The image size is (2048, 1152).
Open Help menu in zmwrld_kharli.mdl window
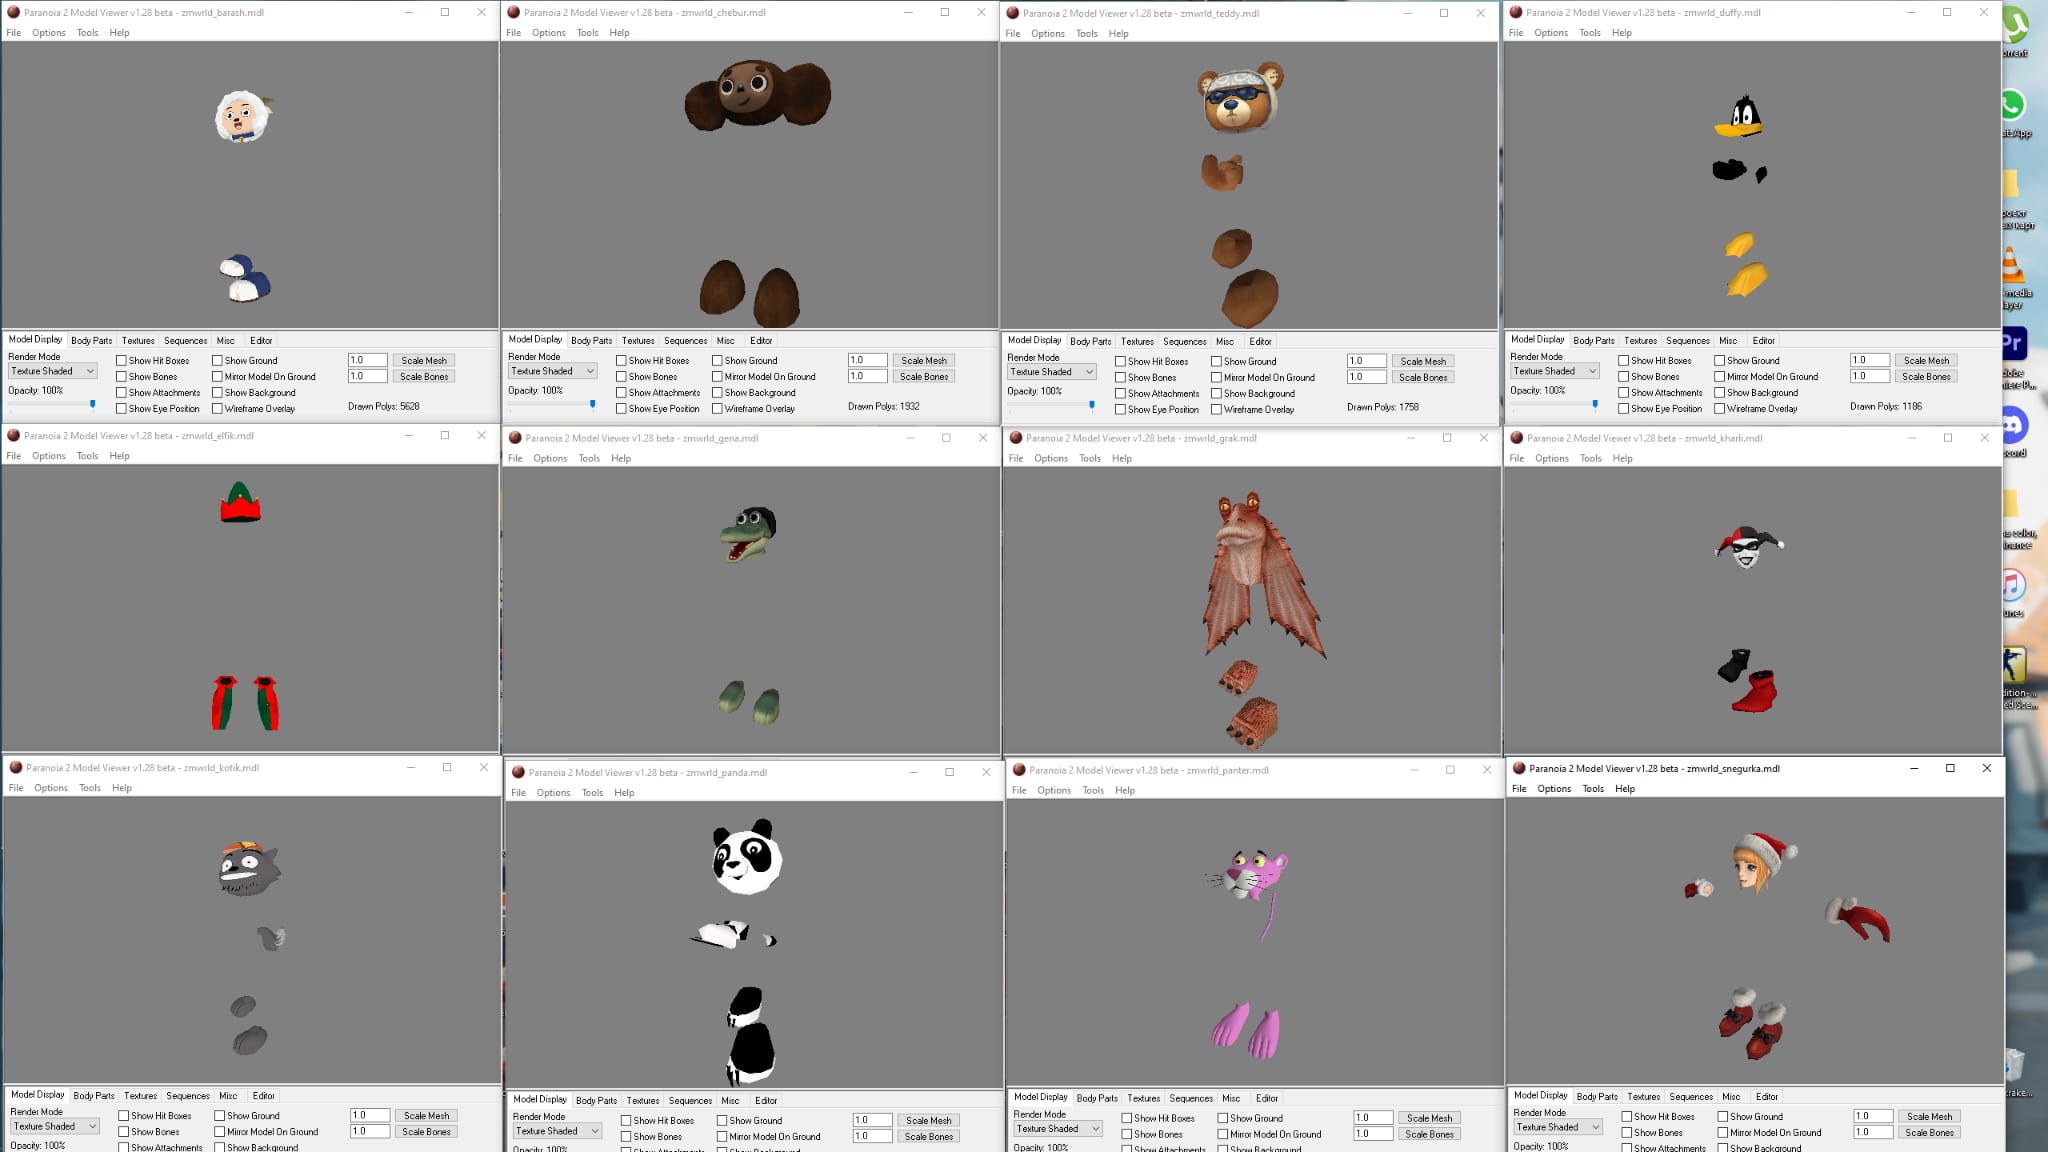[x=1622, y=458]
